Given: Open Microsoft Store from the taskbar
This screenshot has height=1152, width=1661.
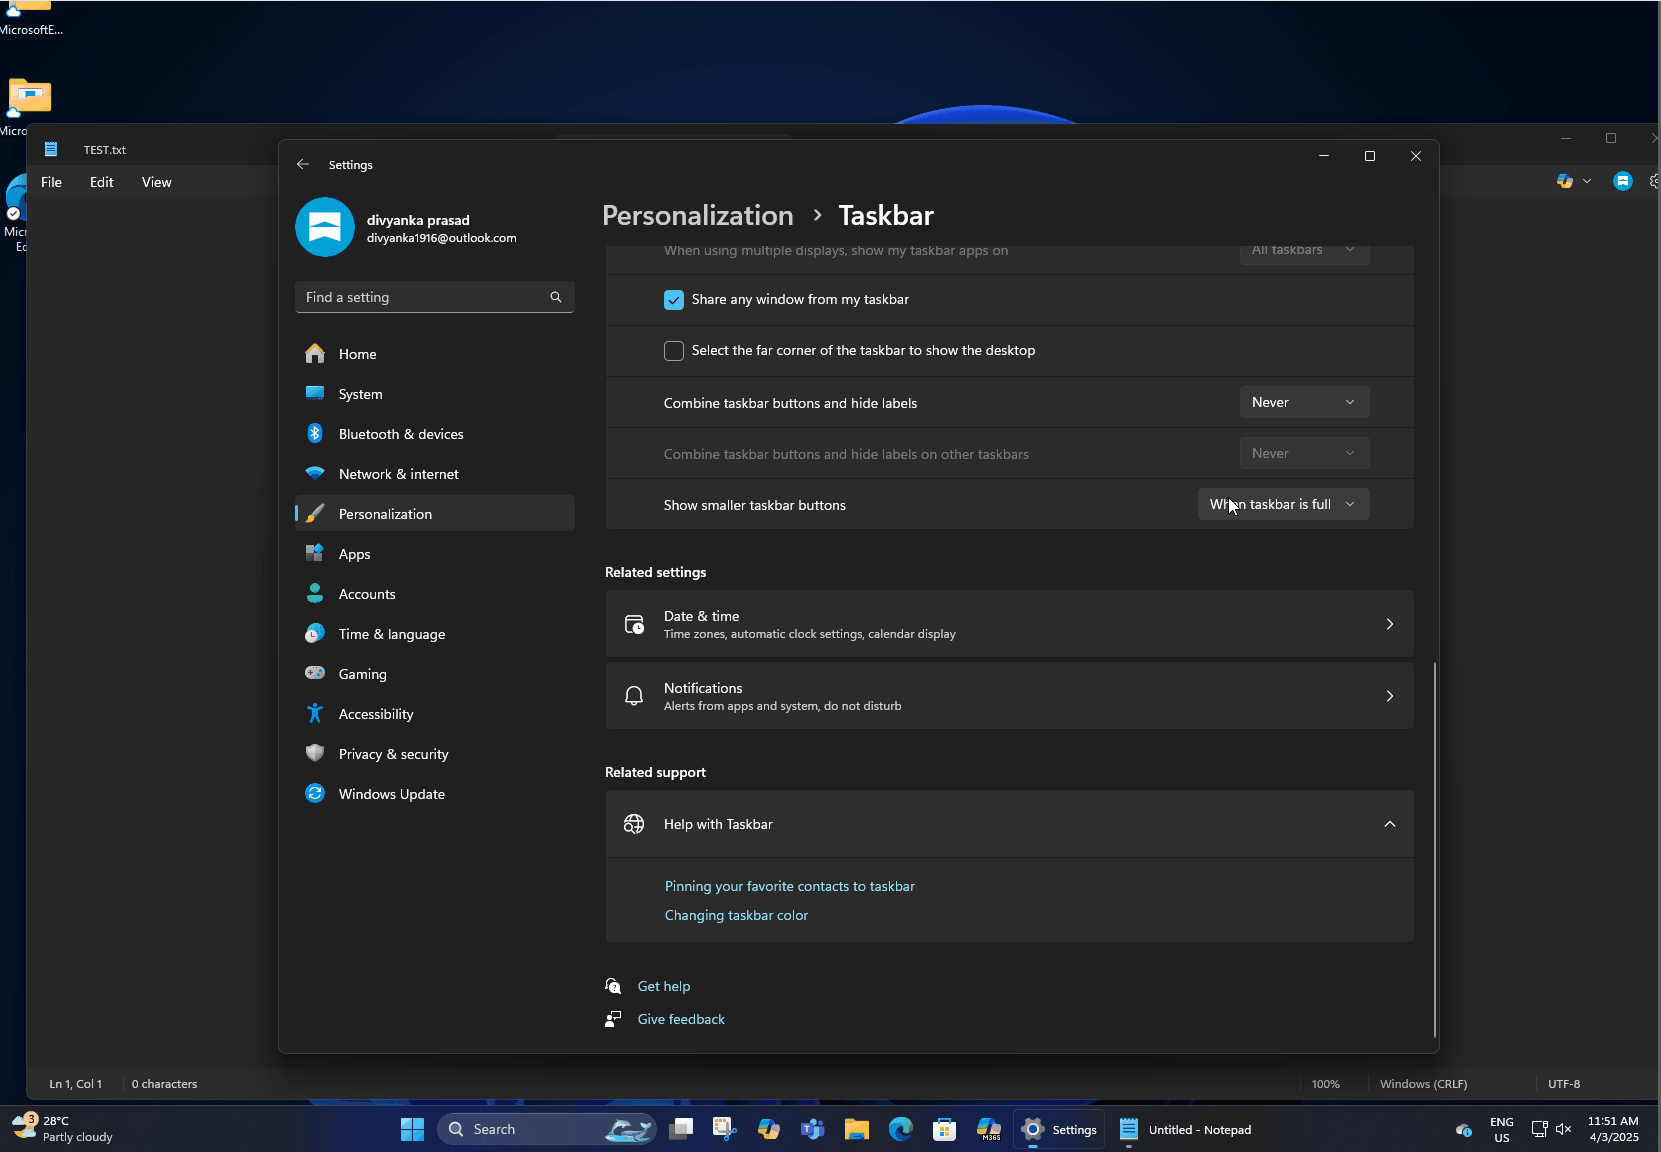Looking at the screenshot, I should 944,1129.
